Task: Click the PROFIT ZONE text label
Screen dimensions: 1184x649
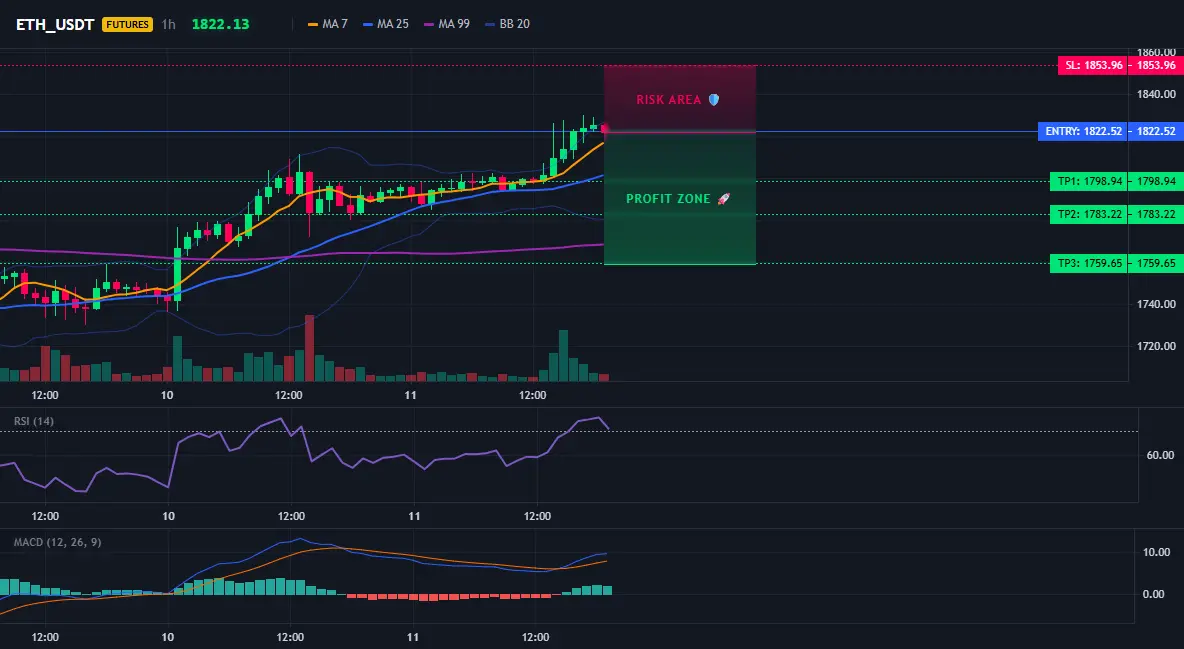Action: pos(668,199)
